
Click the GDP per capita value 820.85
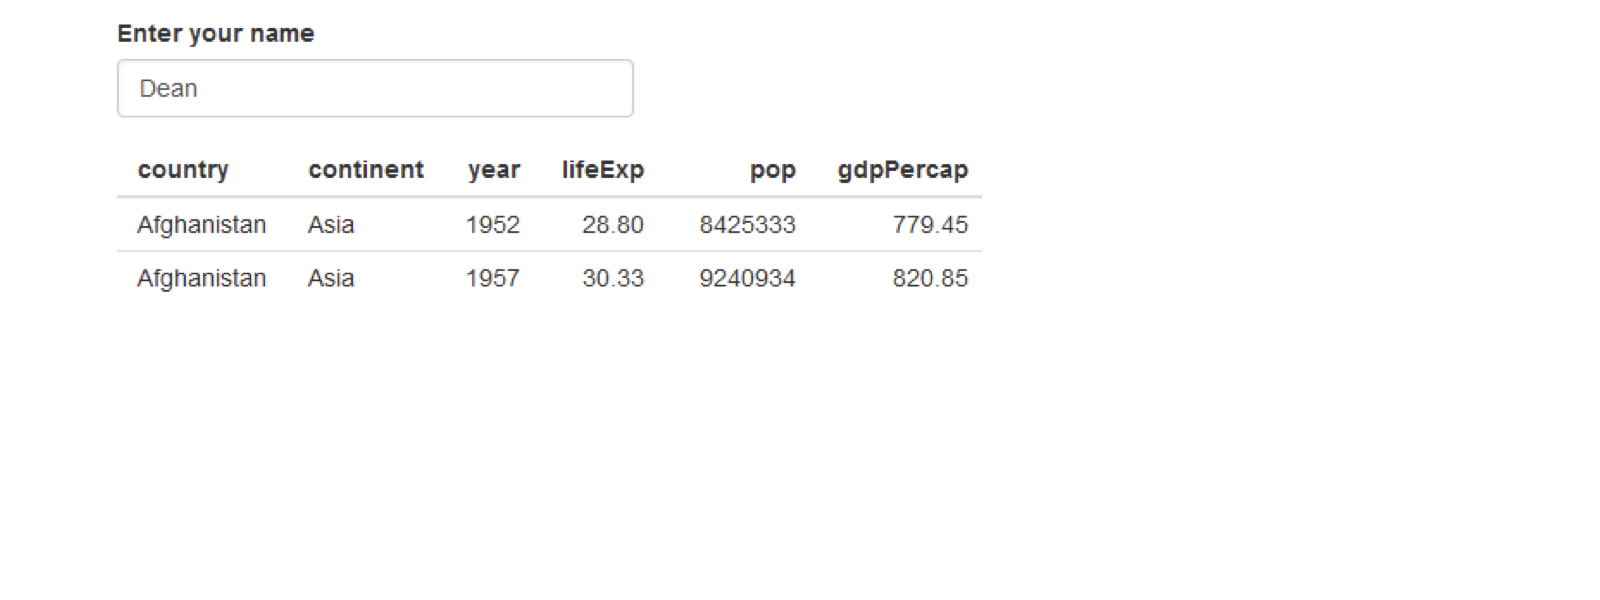(930, 278)
